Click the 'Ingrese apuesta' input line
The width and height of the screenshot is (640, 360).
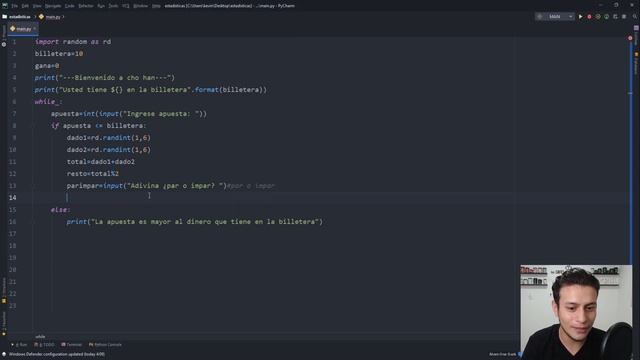click(x=129, y=114)
